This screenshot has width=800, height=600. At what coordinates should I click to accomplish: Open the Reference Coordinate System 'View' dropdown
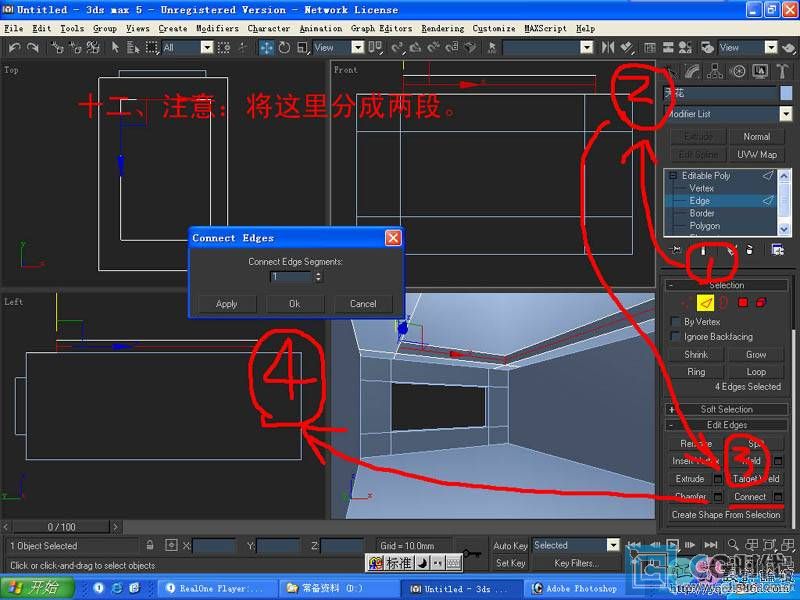pyautogui.click(x=358, y=47)
